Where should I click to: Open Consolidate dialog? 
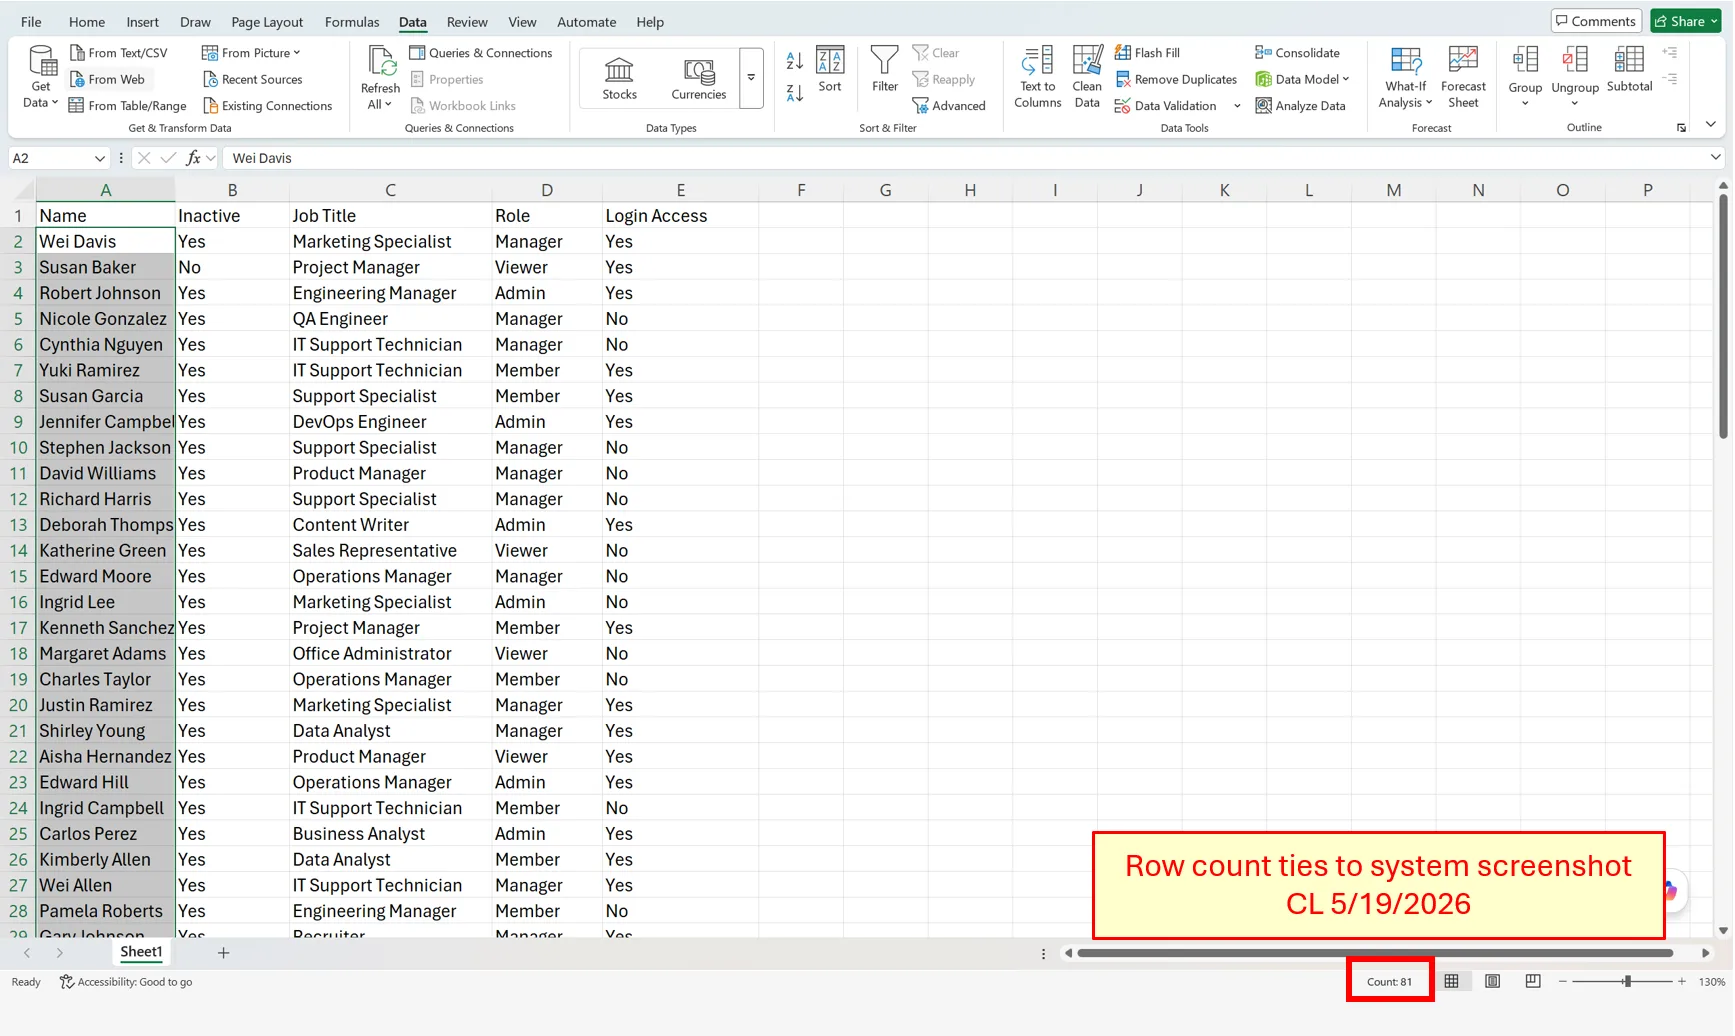(1297, 53)
